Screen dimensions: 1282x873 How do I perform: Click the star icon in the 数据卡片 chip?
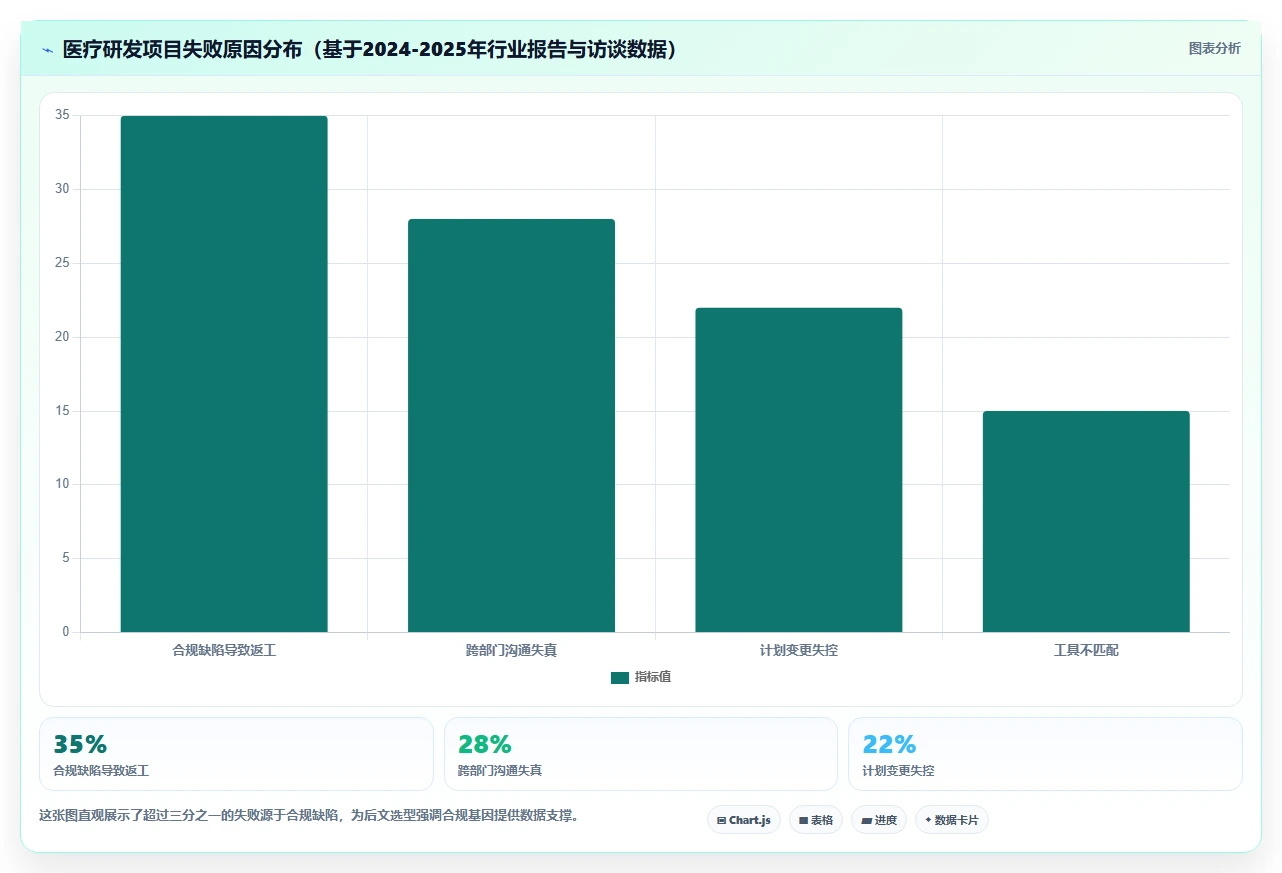(x=928, y=820)
